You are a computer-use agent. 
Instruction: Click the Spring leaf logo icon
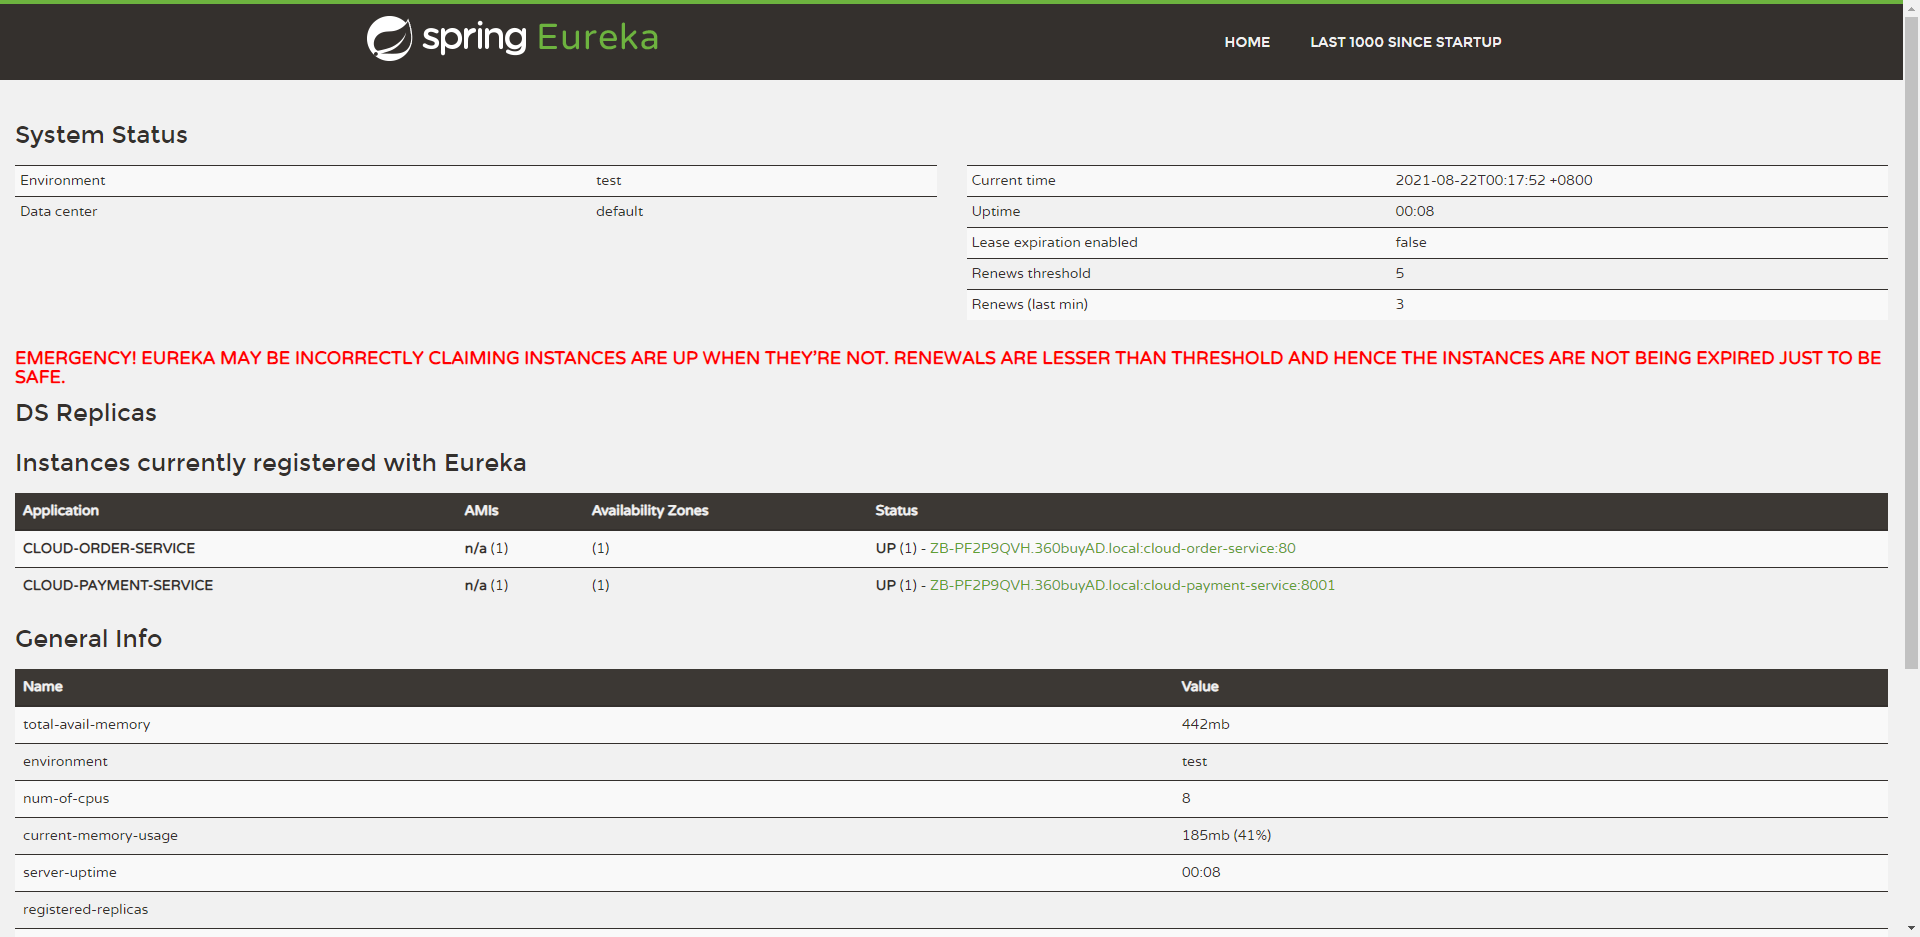[389, 39]
